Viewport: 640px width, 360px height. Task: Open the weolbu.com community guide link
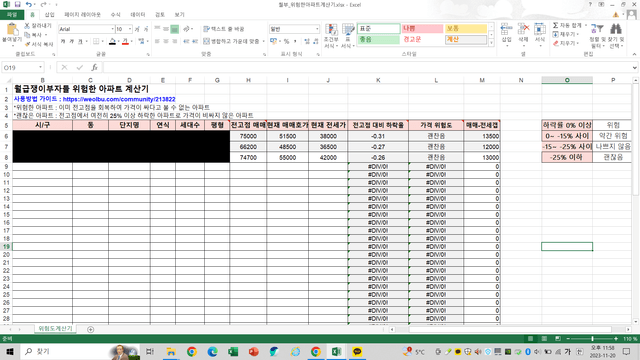tap(119, 99)
